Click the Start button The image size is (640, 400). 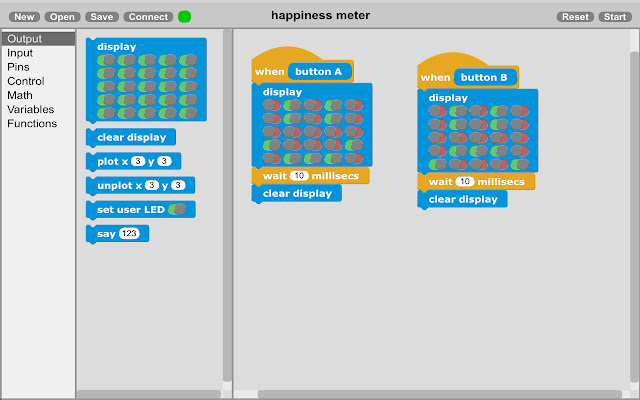(x=615, y=17)
